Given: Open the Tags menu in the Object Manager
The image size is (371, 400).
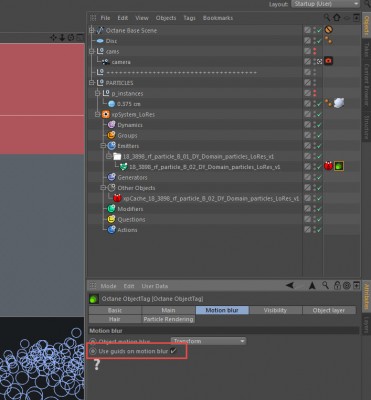Looking at the screenshot, I should [189, 18].
